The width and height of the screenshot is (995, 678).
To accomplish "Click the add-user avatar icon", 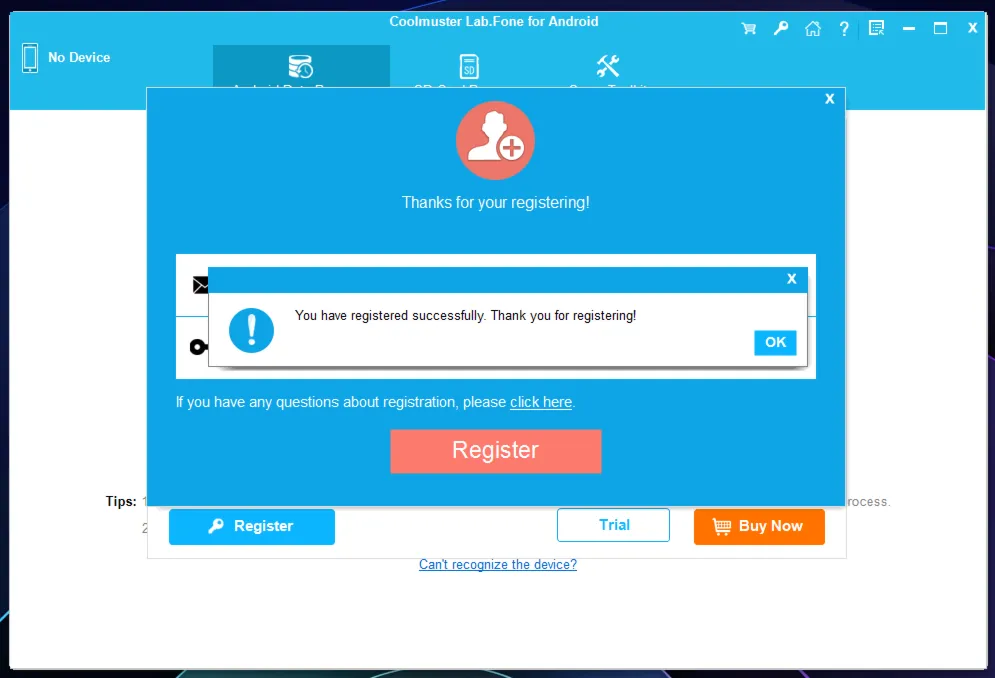I will point(495,140).
